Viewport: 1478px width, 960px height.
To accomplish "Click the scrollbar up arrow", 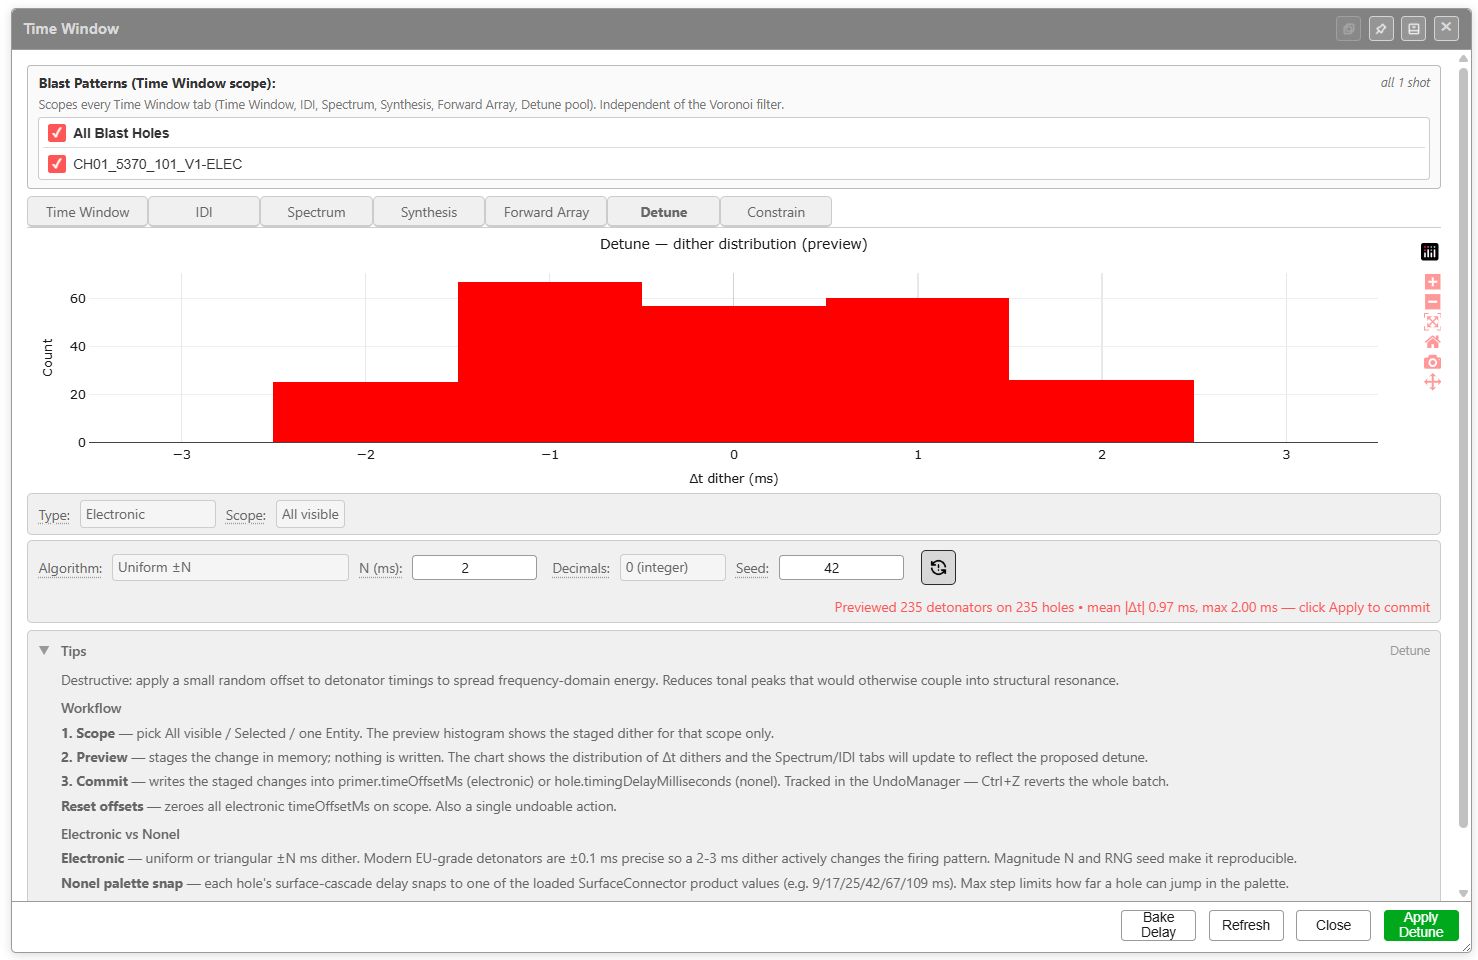I will [x=1464, y=58].
